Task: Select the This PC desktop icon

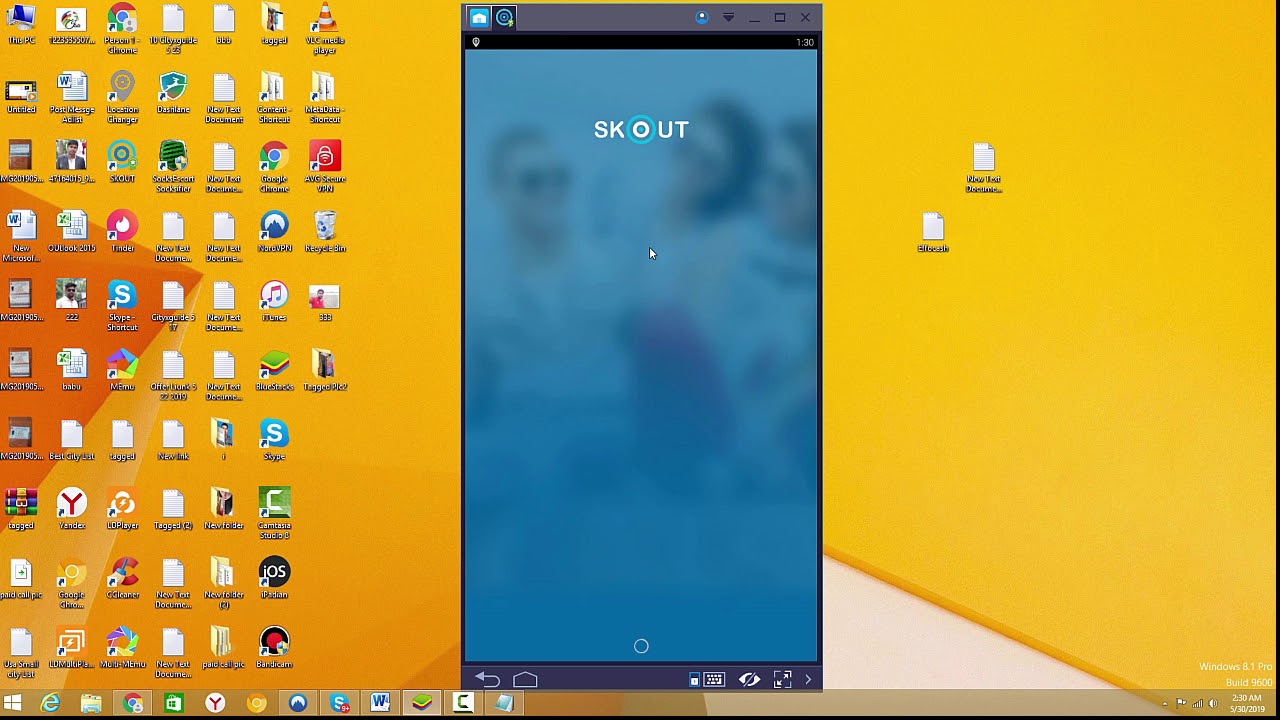Action: [x=21, y=24]
